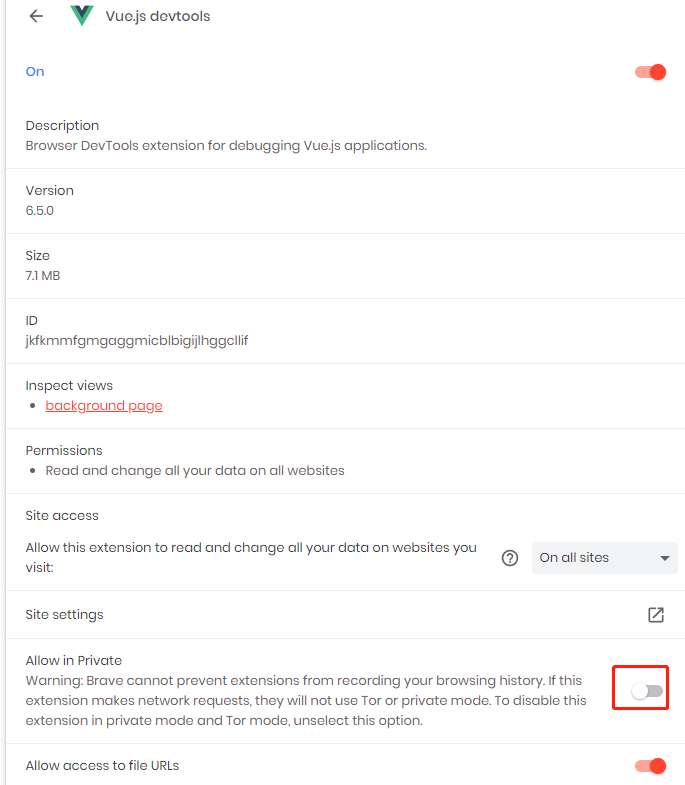685x785 pixels.
Task: Click the extension ID string
Action: (137, 340)
